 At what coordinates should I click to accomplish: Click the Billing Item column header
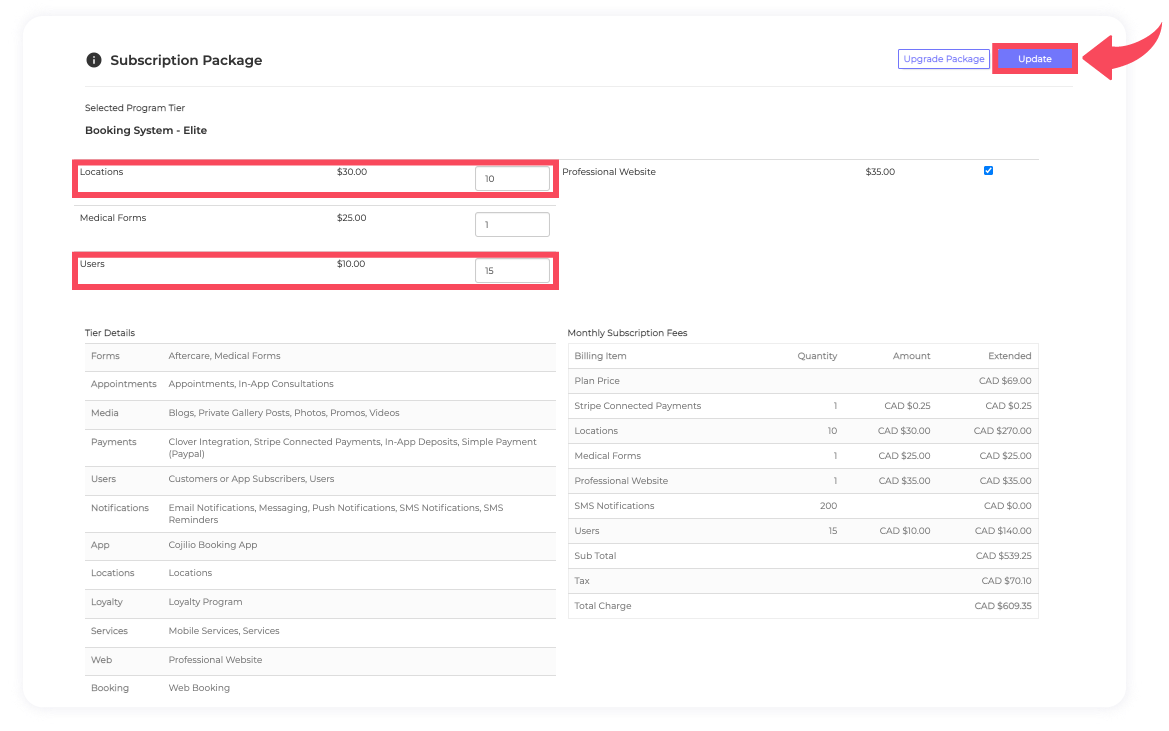pyautogui.click(x=601, y=356)
